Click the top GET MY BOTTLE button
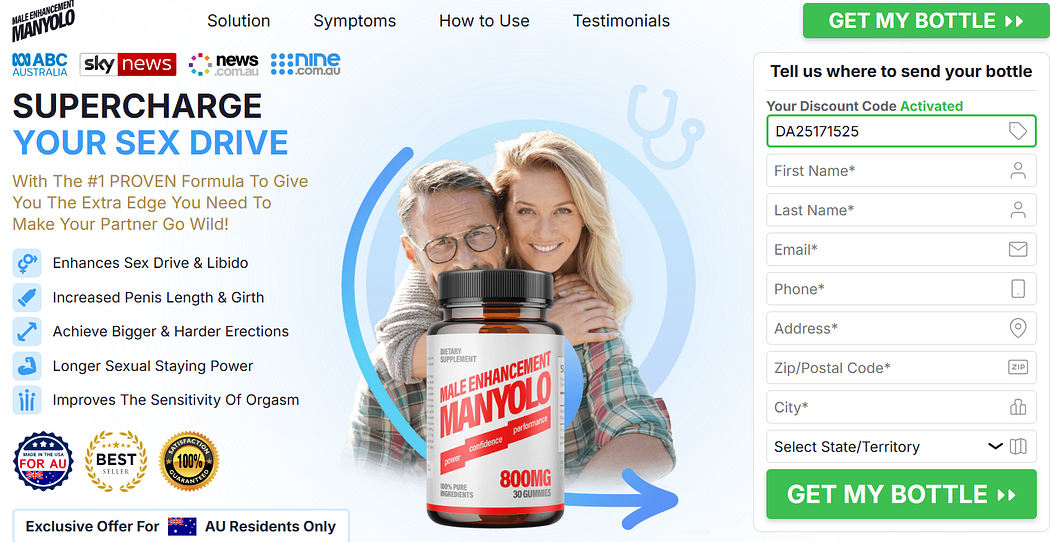This screenshot has width=1050, height=542. [x=926, y=21]
